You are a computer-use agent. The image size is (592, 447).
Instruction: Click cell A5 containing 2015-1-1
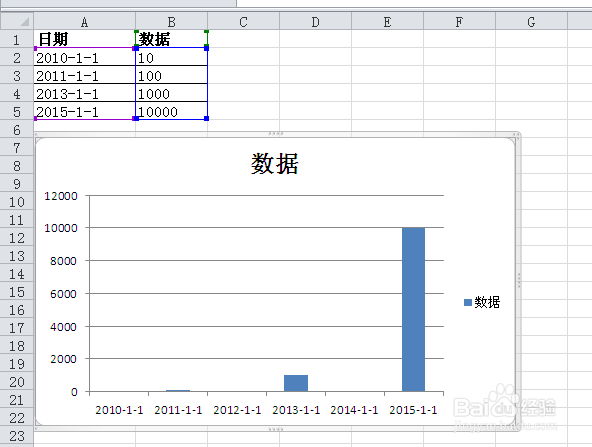(x=85, y=111)
